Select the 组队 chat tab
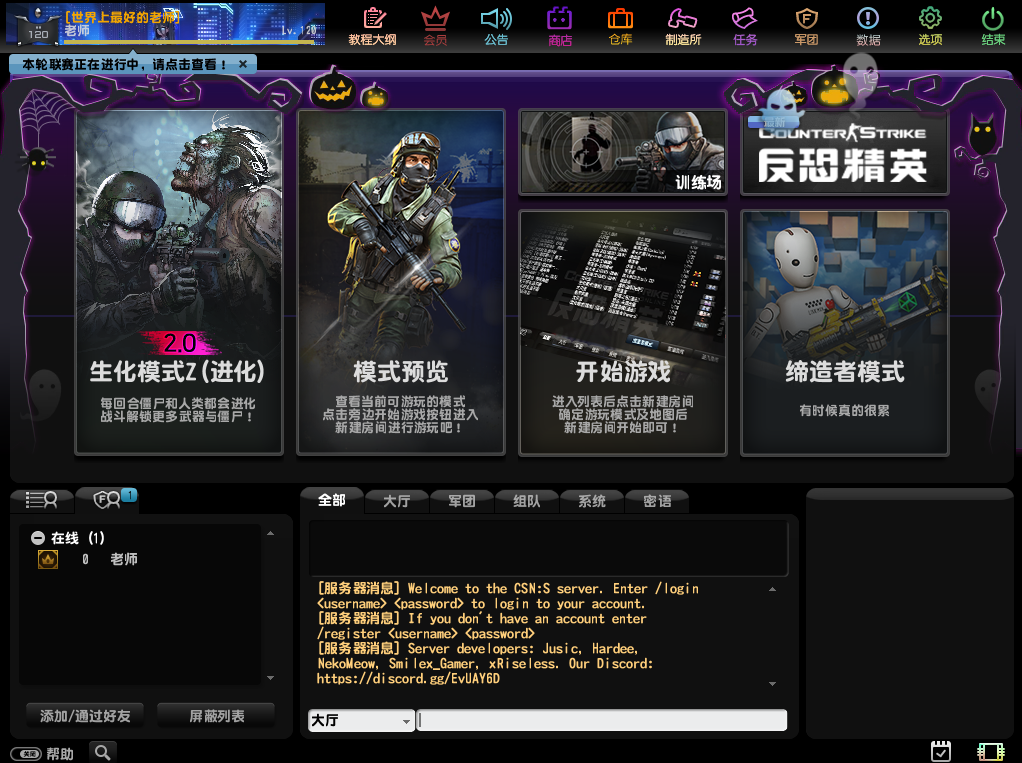This screenshot has width=1022, height=763. point(527,501)
